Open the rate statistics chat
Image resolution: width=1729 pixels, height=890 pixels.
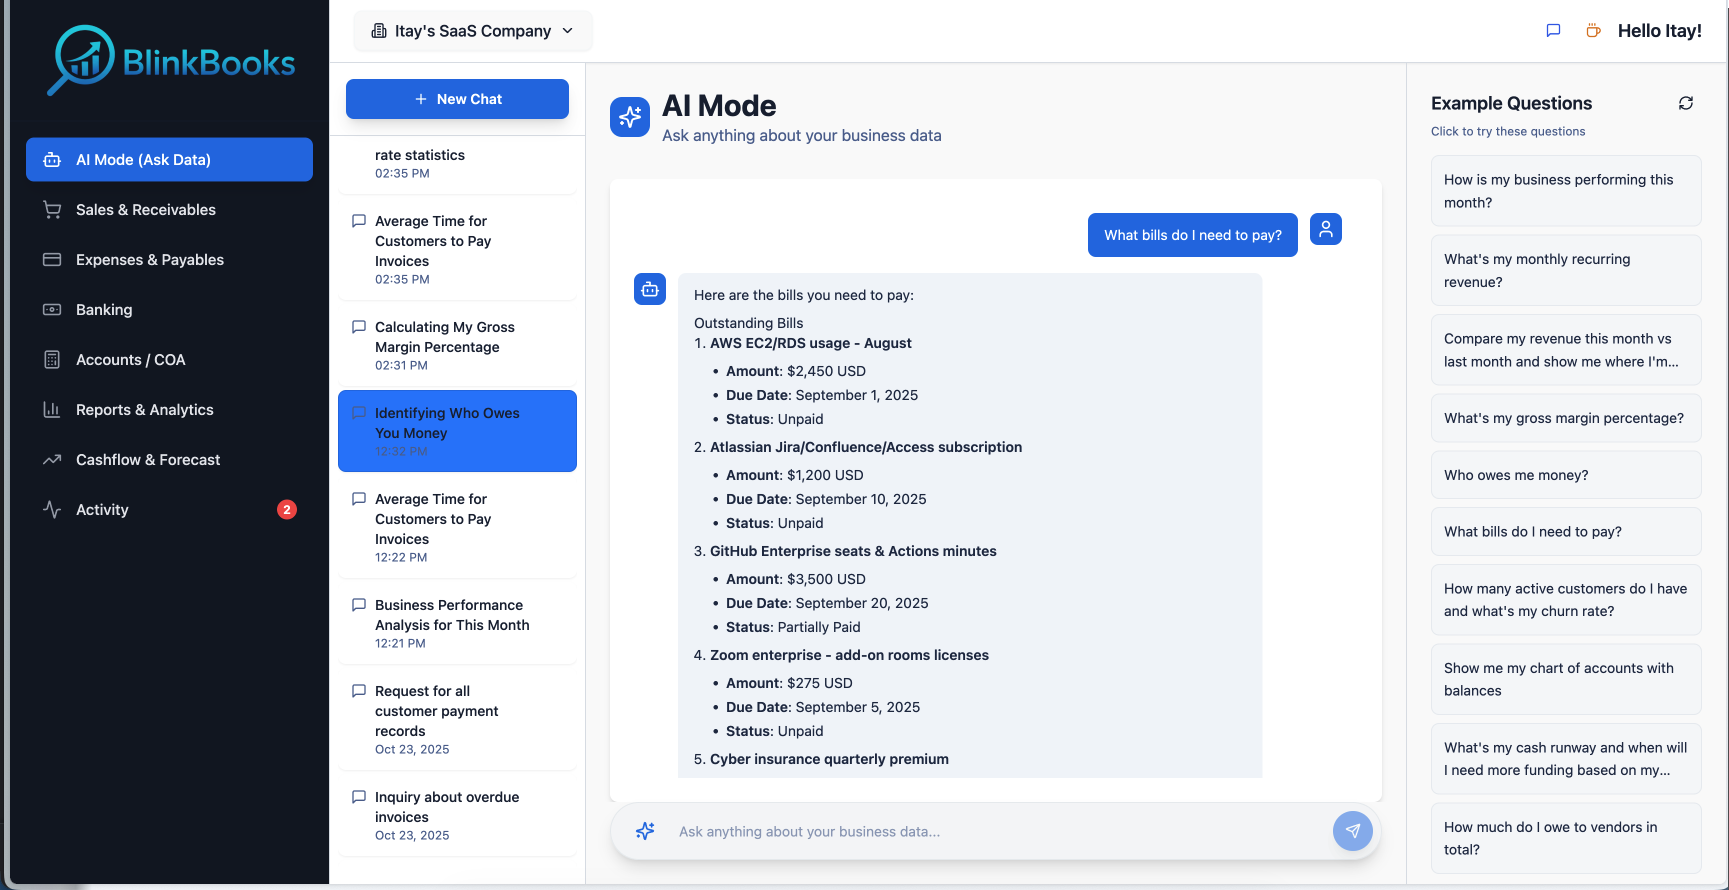(457, 164)
